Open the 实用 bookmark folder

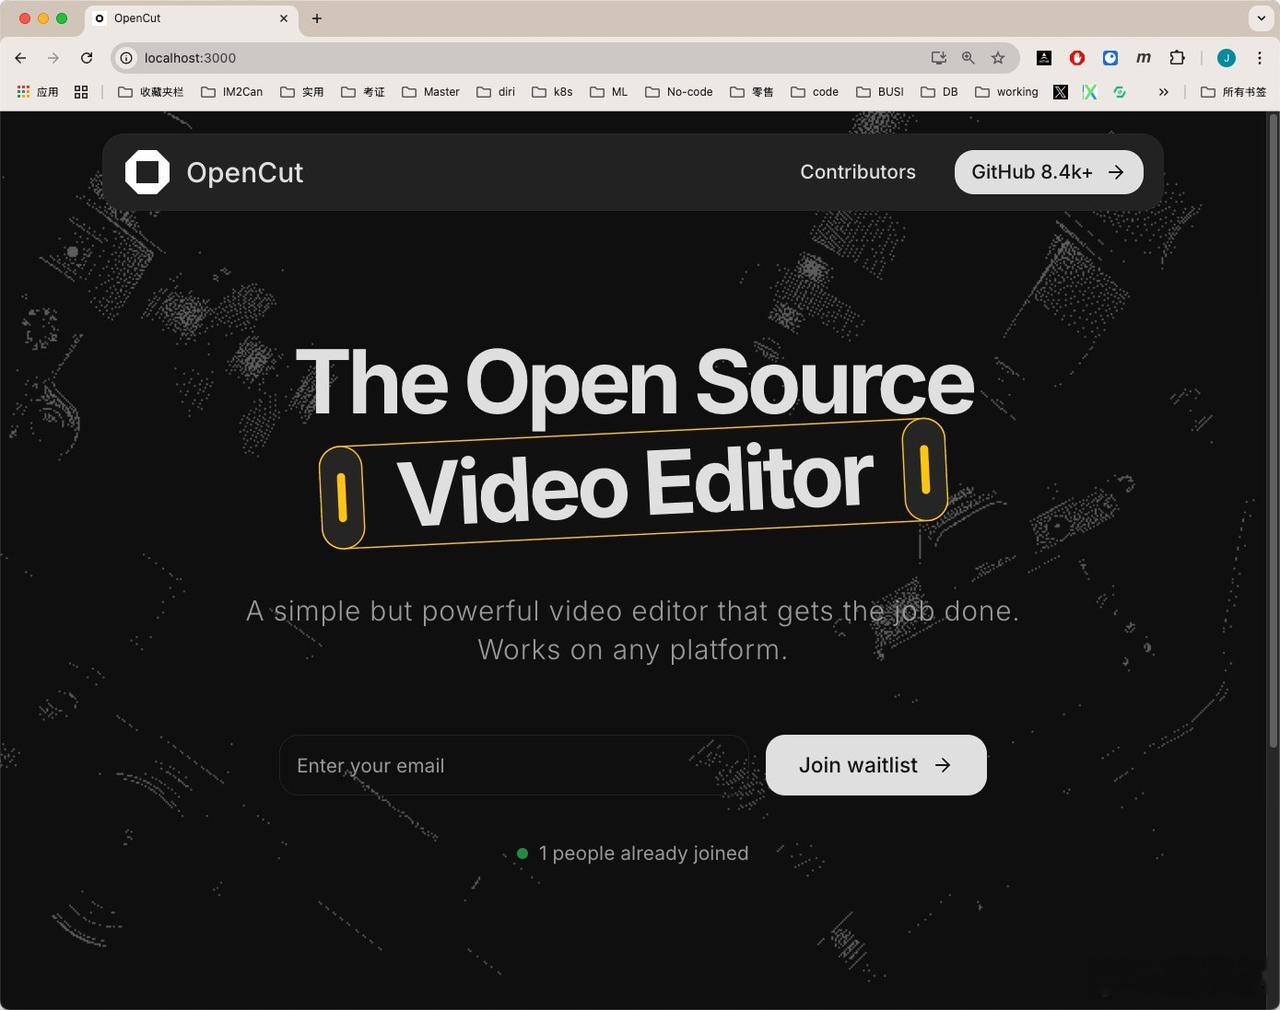302,92
